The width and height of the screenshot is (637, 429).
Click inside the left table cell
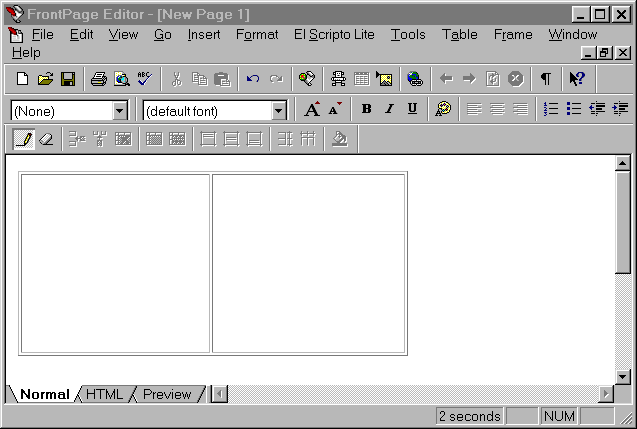[x=115, y=263]
